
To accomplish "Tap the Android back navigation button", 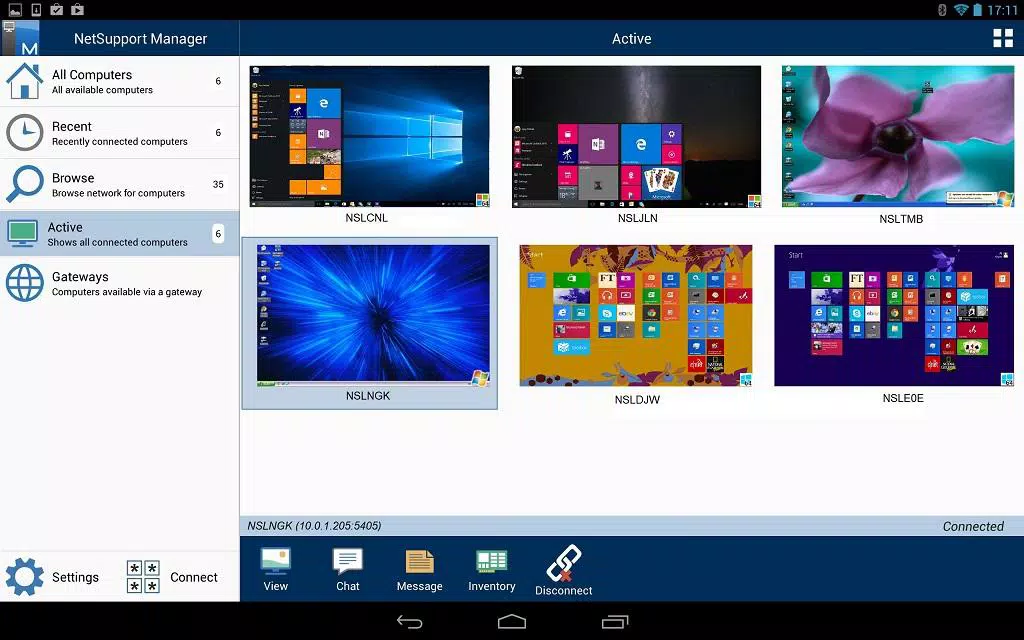I will (x=409, y=622).
